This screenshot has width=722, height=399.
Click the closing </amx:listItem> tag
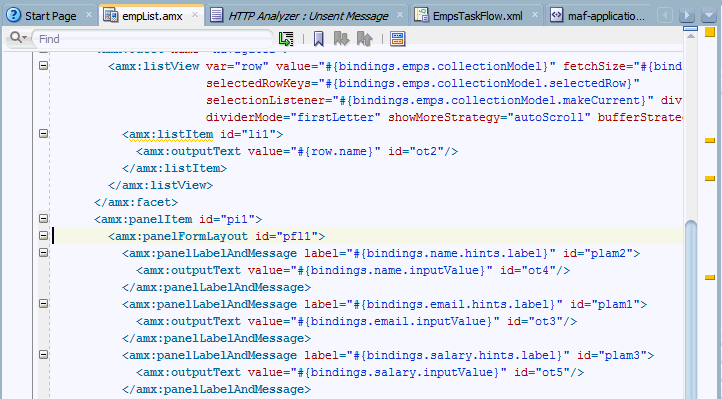tap(175, 168)
